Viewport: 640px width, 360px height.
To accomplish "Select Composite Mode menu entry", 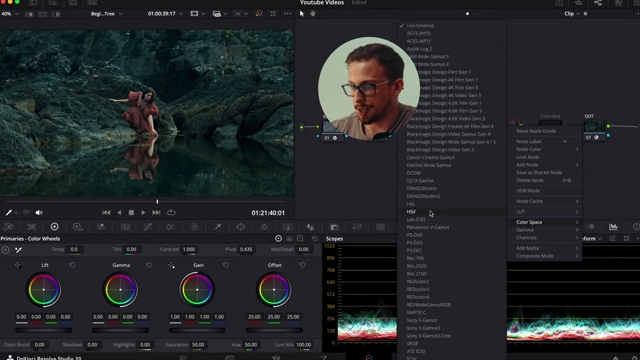I will [544, 256].
